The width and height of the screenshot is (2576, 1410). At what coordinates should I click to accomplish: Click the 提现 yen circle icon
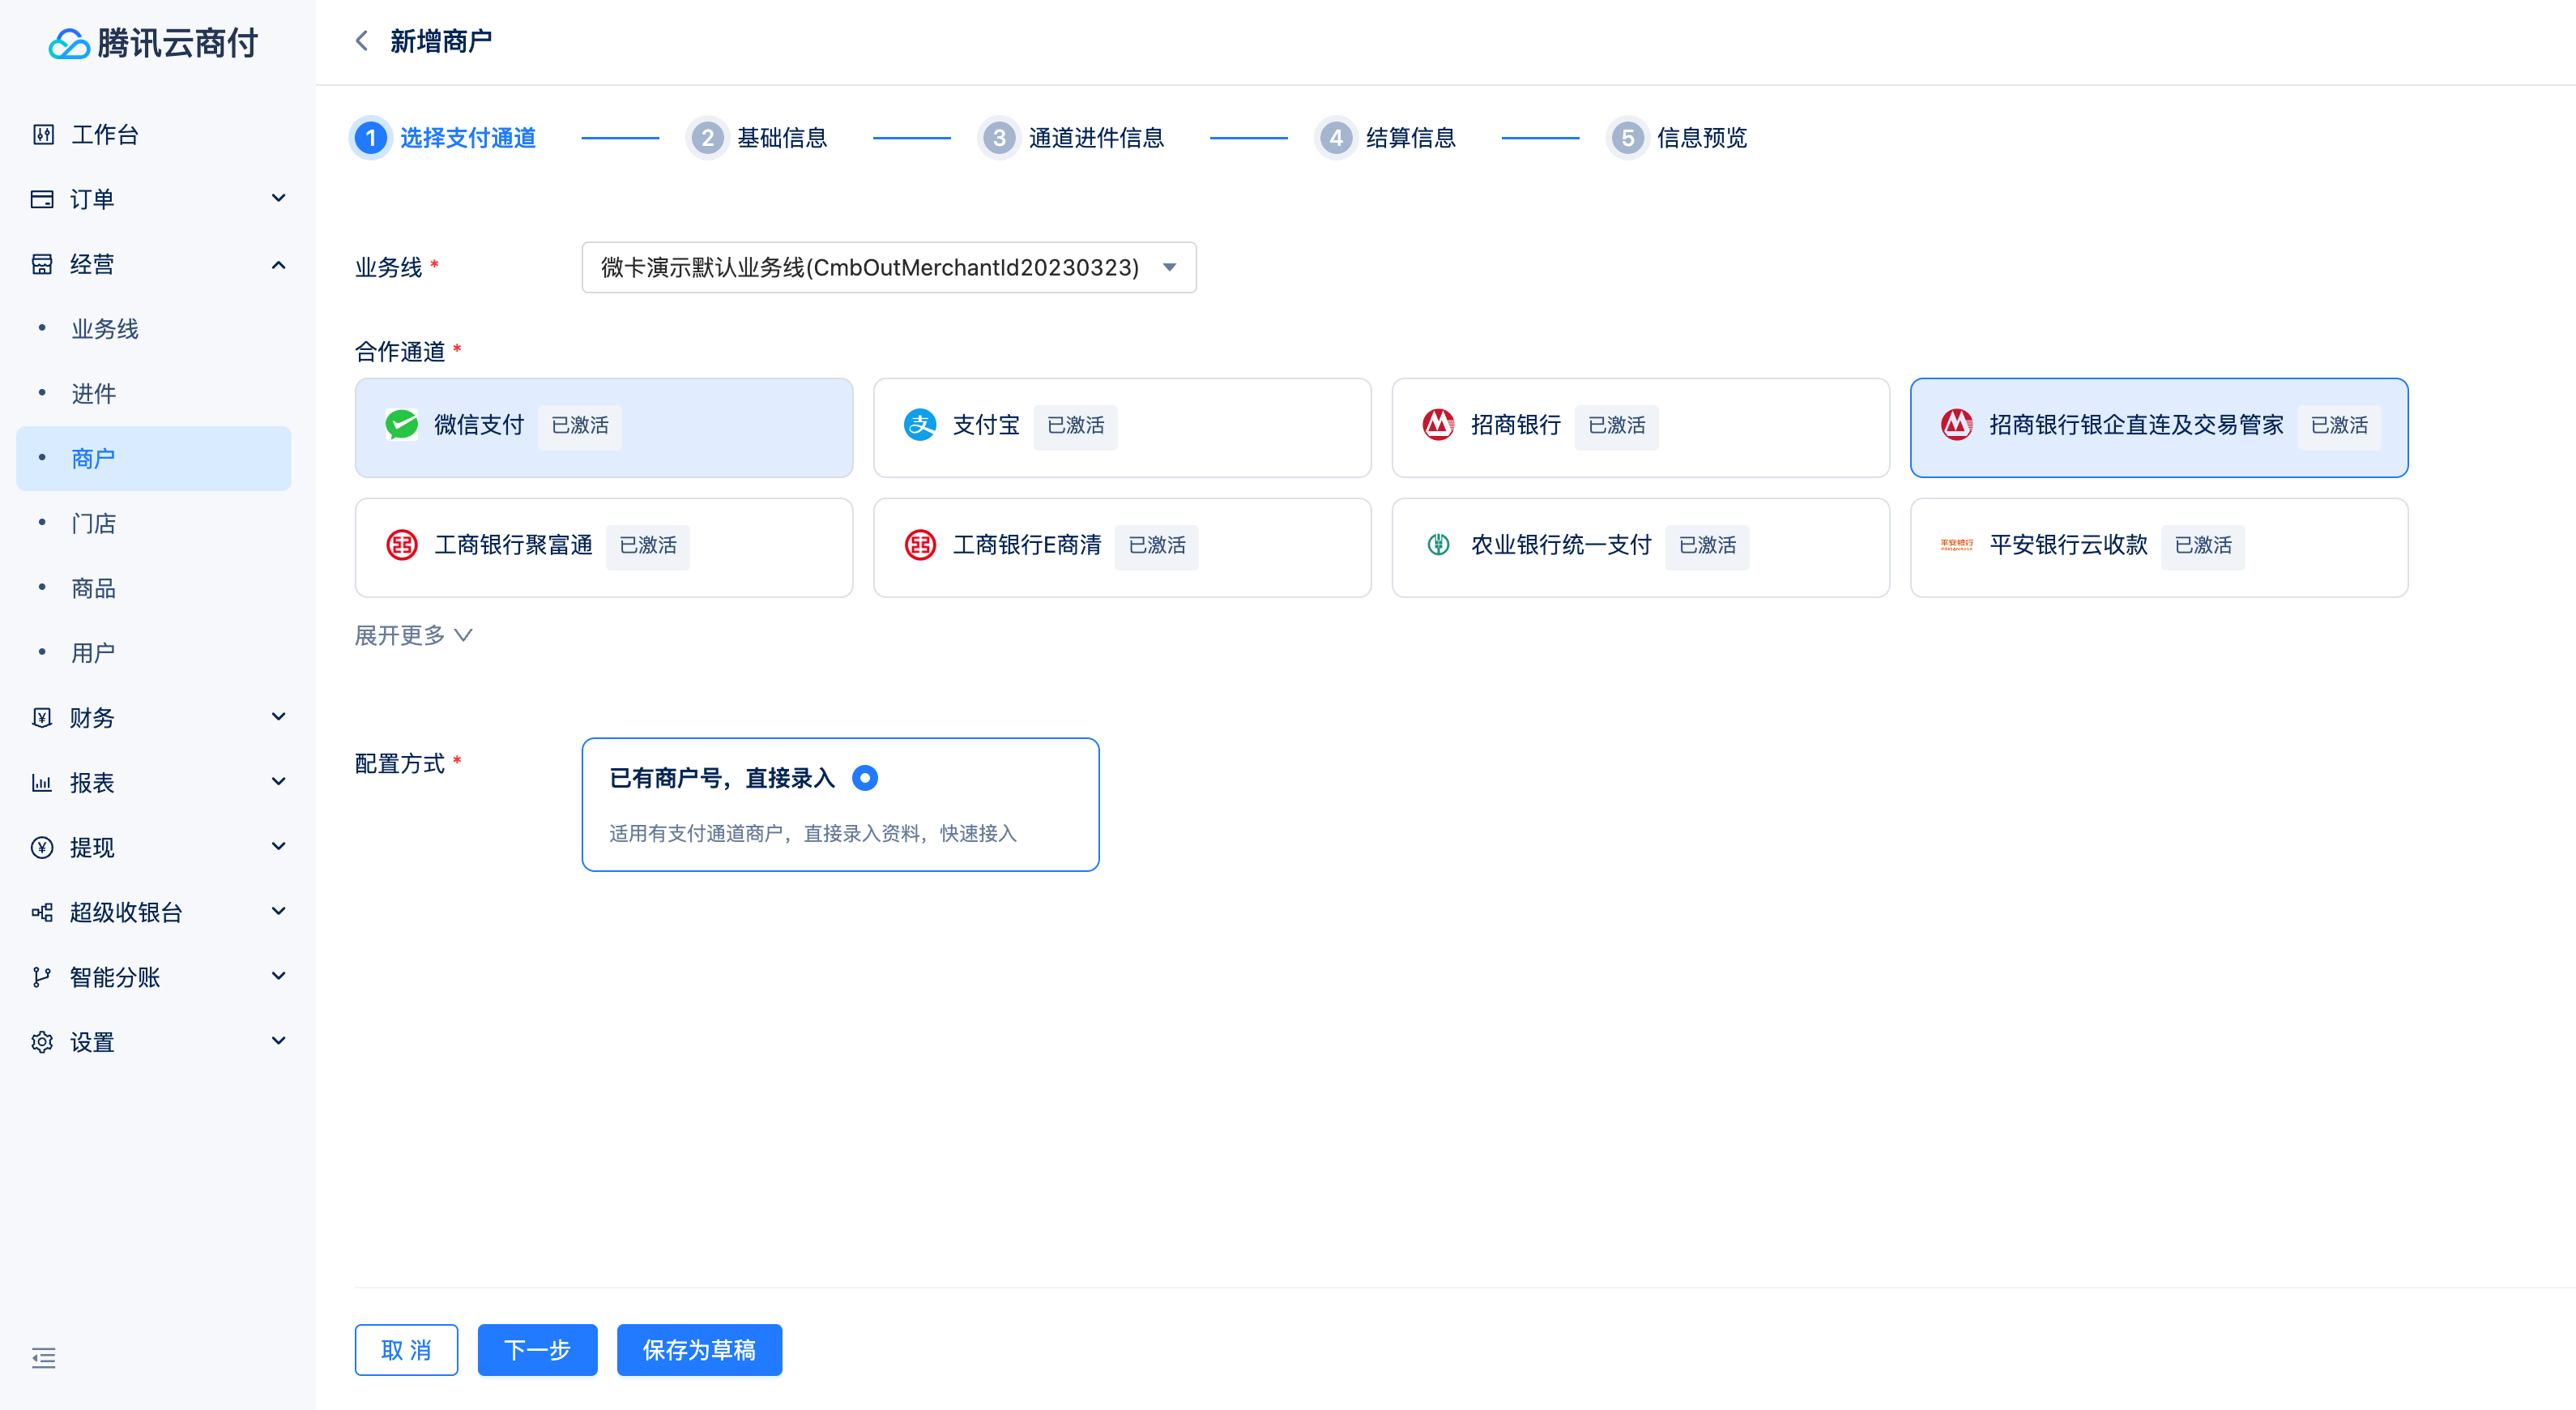tap(42, 847)
